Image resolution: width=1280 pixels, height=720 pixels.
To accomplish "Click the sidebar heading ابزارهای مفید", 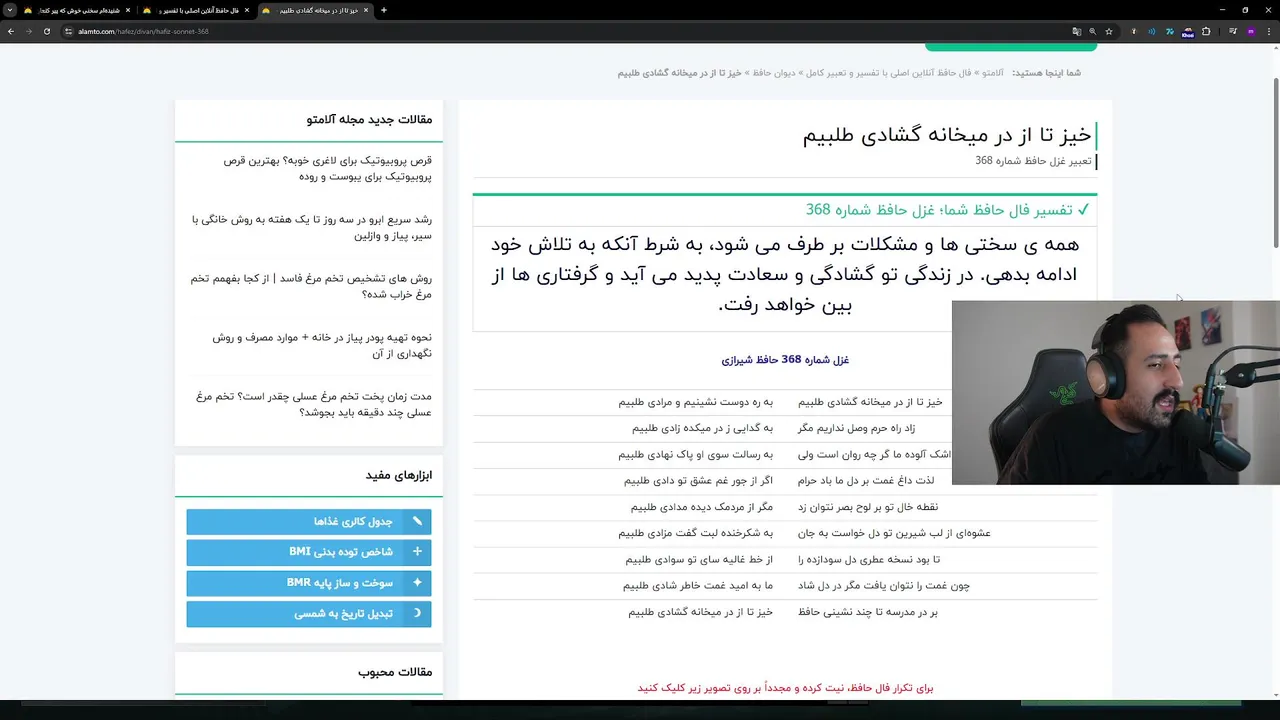I will (399, 475).
